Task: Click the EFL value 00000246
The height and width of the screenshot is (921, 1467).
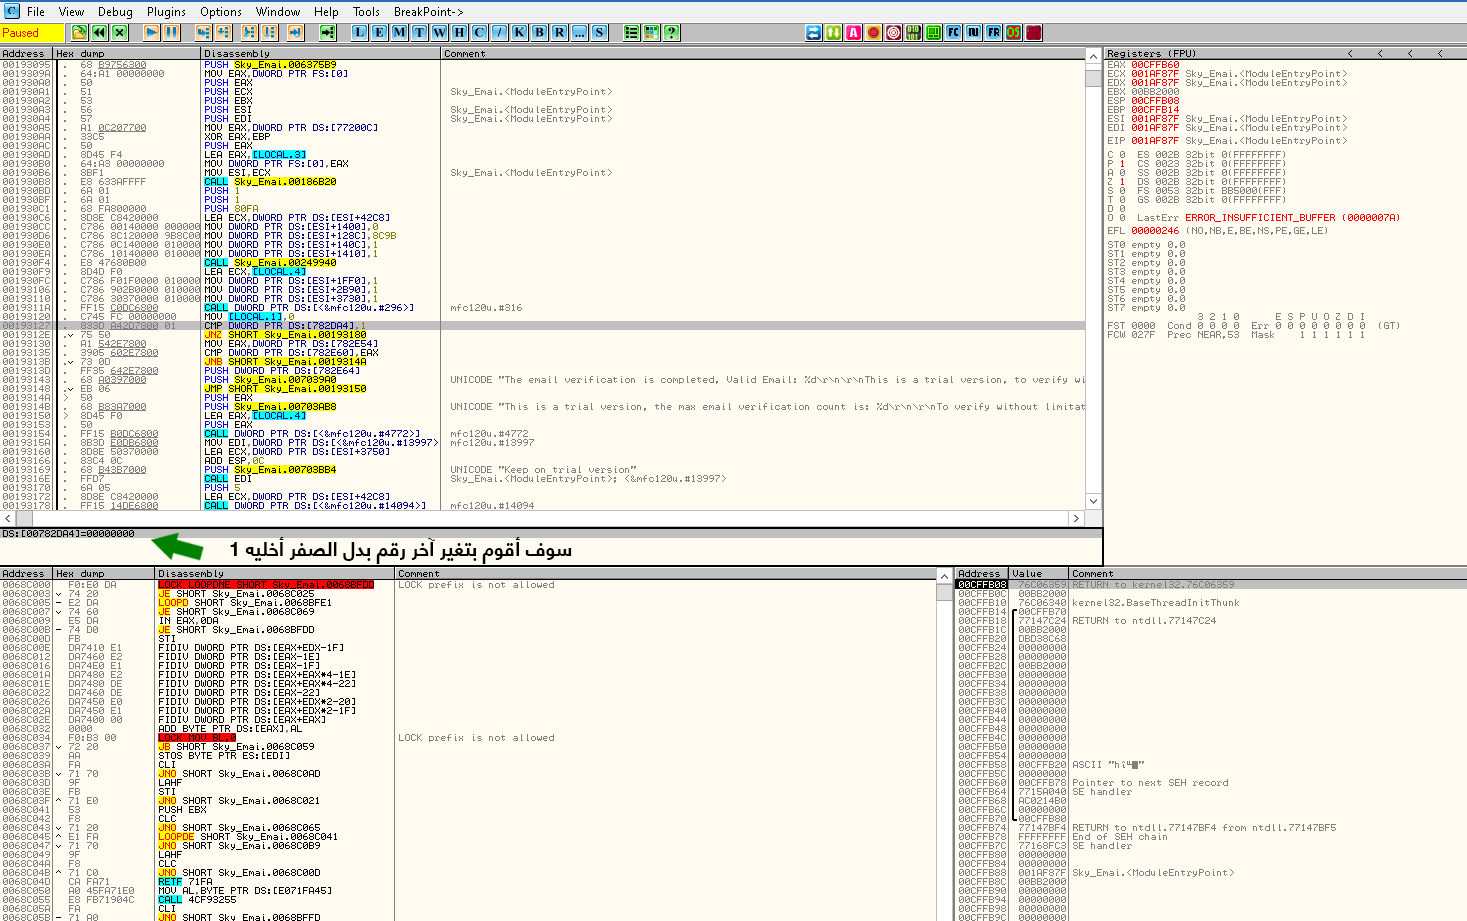Action: [1155, 231]
